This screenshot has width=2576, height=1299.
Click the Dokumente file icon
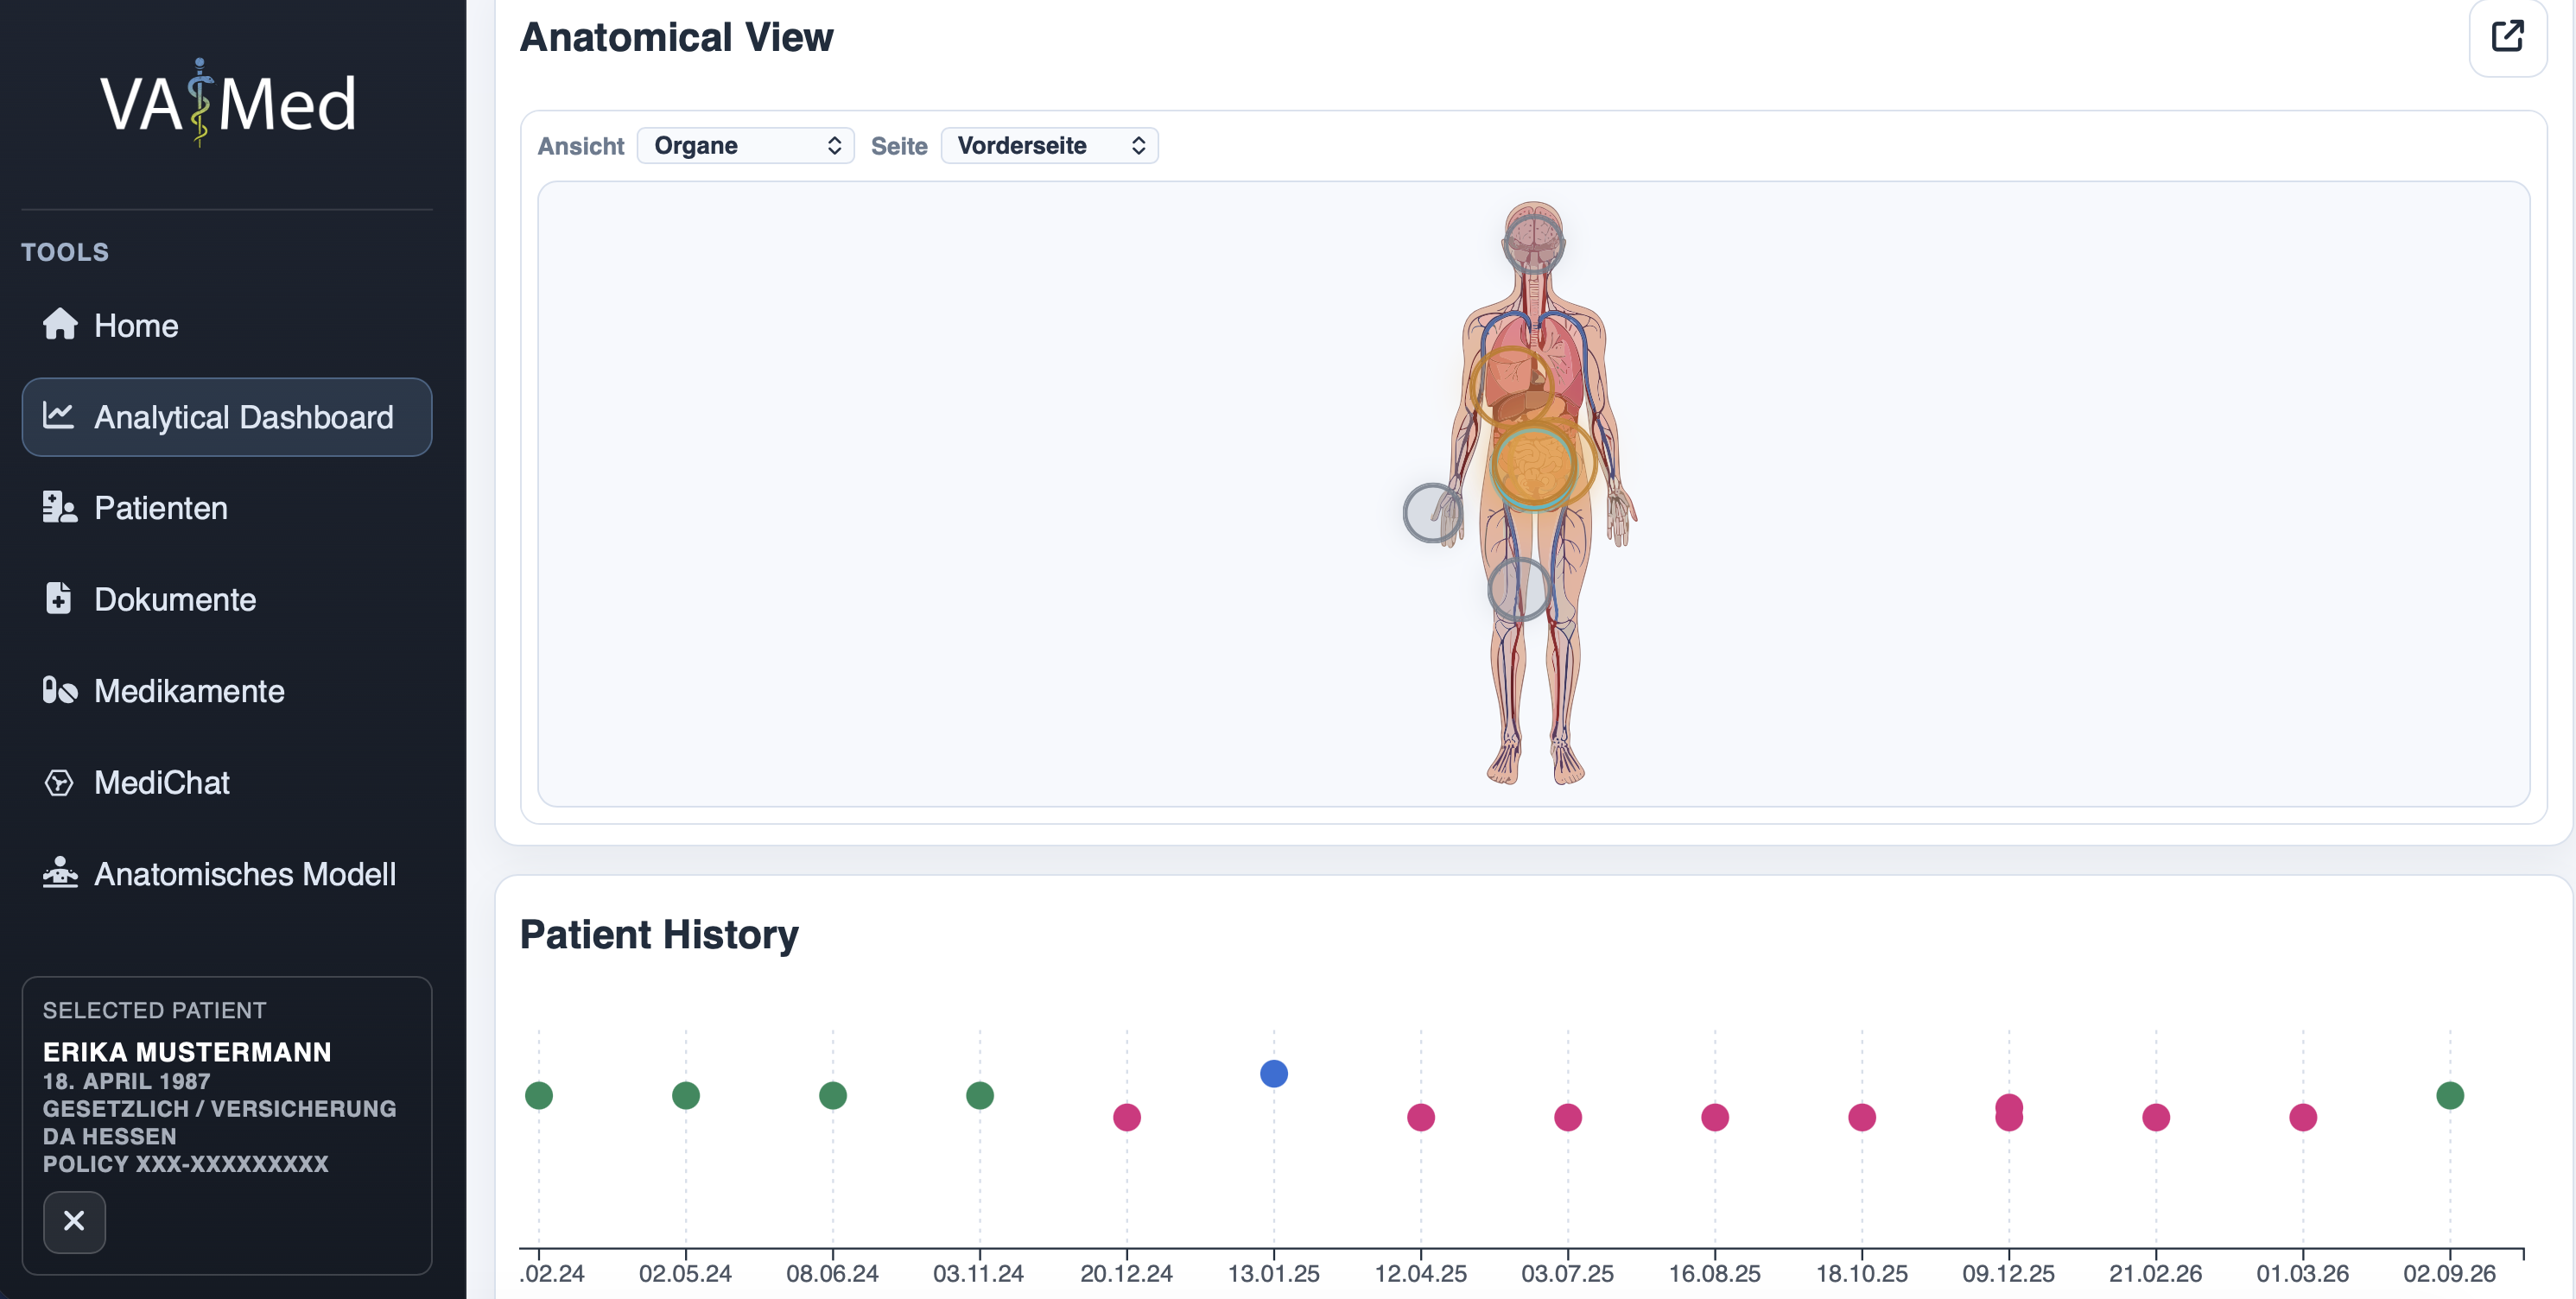[59, 598]
